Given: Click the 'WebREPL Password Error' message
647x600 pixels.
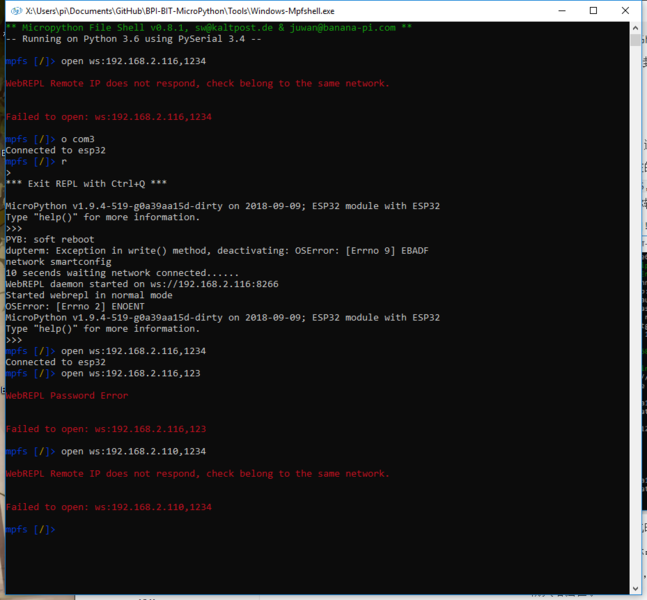Looking at the screenshot, I should tap(67, 396).
